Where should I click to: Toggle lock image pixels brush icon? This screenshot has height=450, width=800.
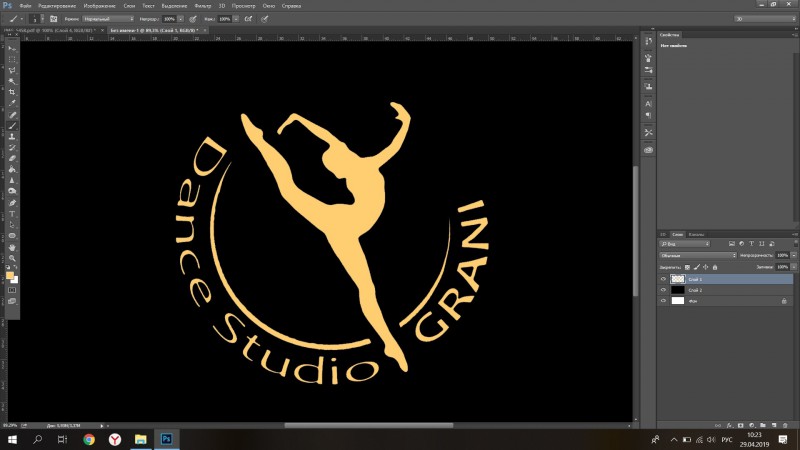point(696,267)
